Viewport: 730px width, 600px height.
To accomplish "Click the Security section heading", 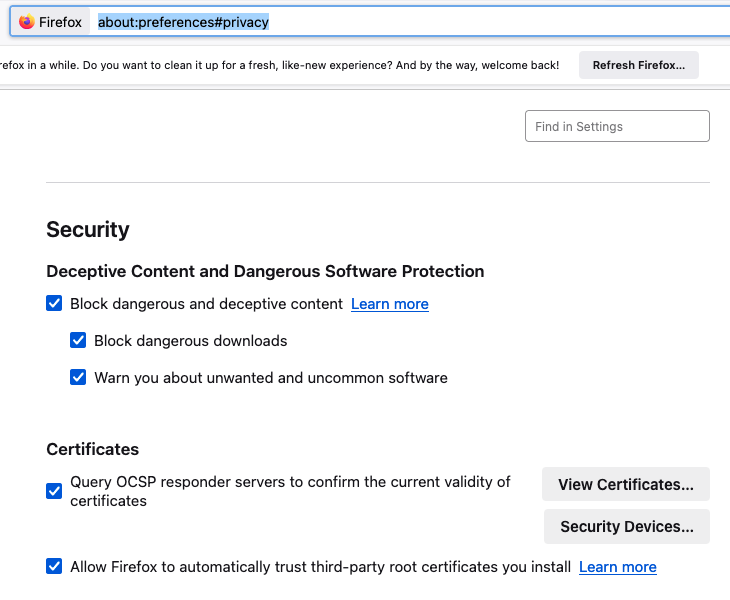I will 88,229.
